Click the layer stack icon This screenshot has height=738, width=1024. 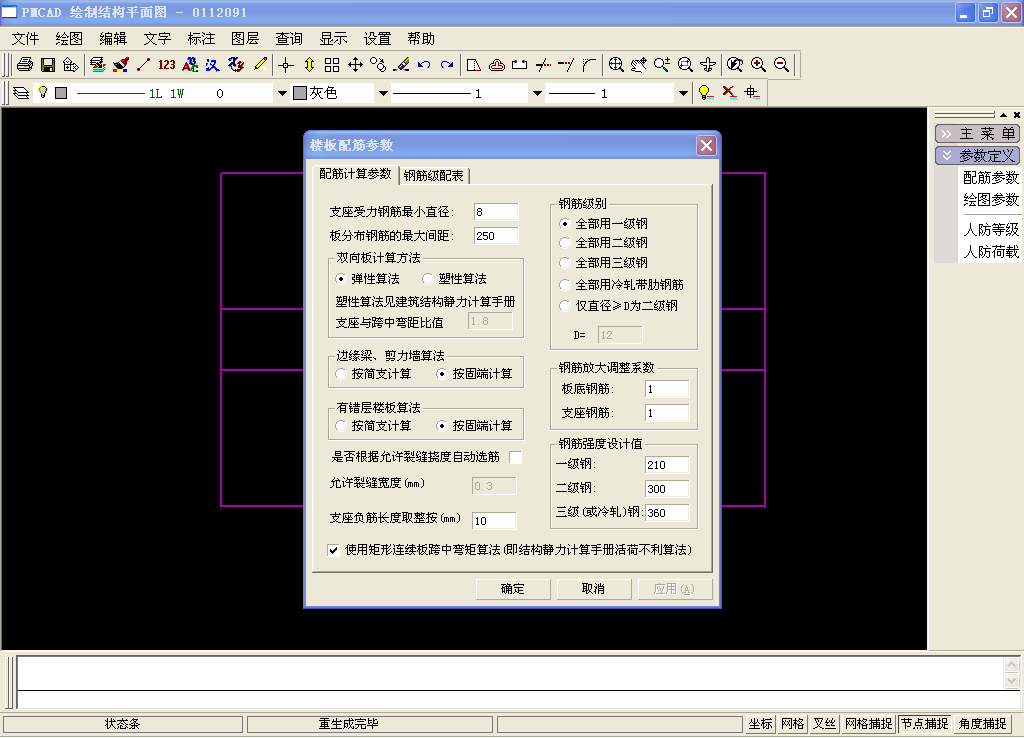click(x=22, y=93)
